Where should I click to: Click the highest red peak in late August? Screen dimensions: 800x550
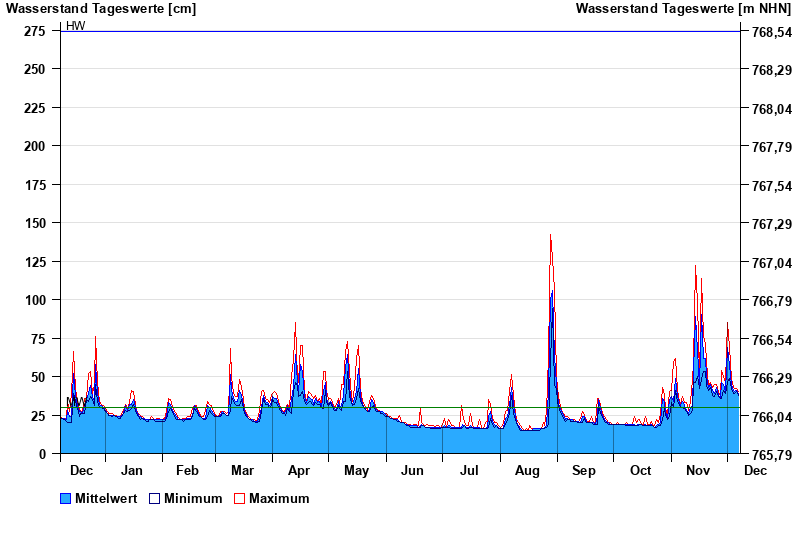click(550, 235)
